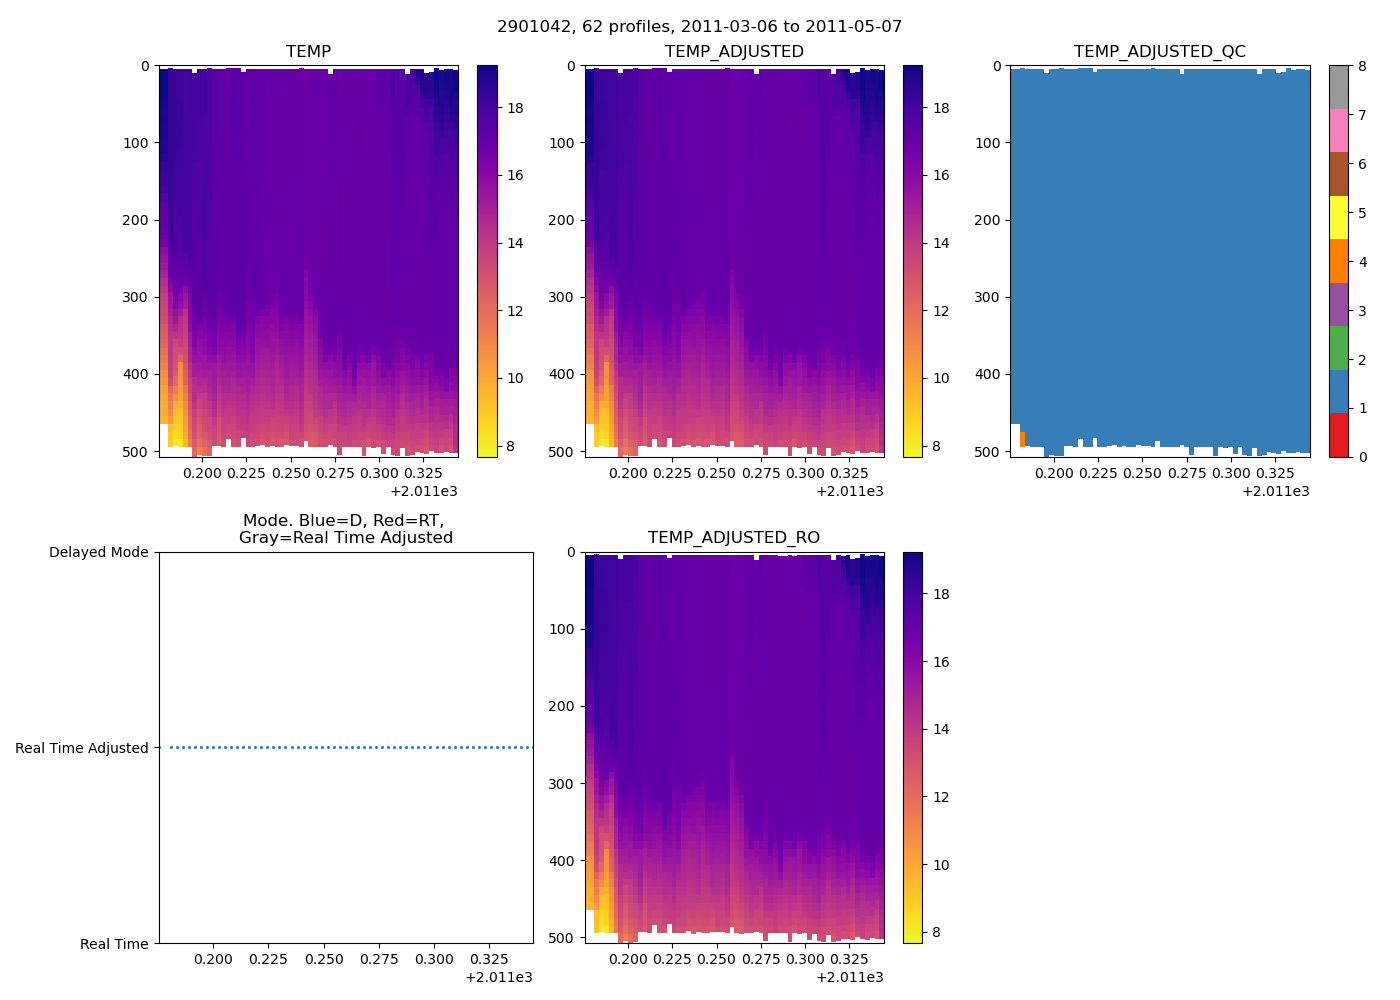
Task: Click the orange segment of QC colorbar
Action: 1338,261
